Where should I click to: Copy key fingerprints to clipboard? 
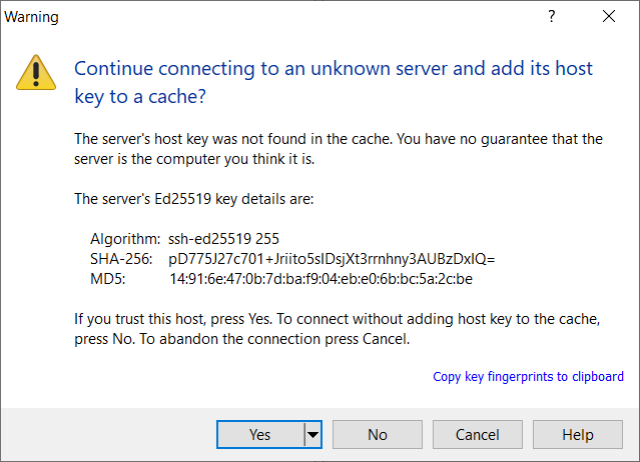pos(528,377)
